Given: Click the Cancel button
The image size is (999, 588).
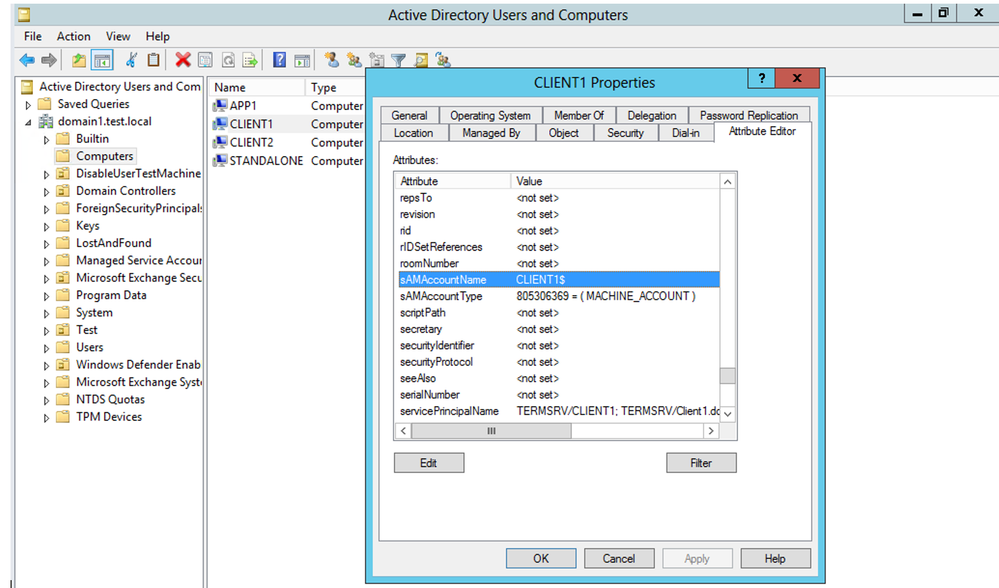Looking at the screenshot, I should click(x=619, y=558).
